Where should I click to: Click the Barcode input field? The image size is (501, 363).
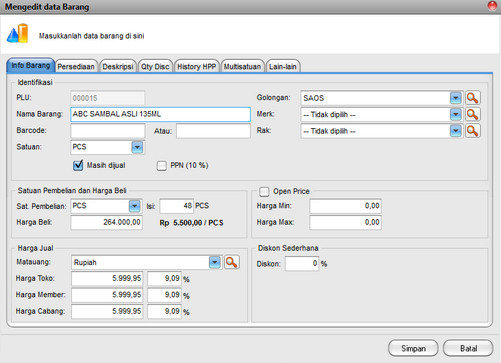tap(108, 131)
